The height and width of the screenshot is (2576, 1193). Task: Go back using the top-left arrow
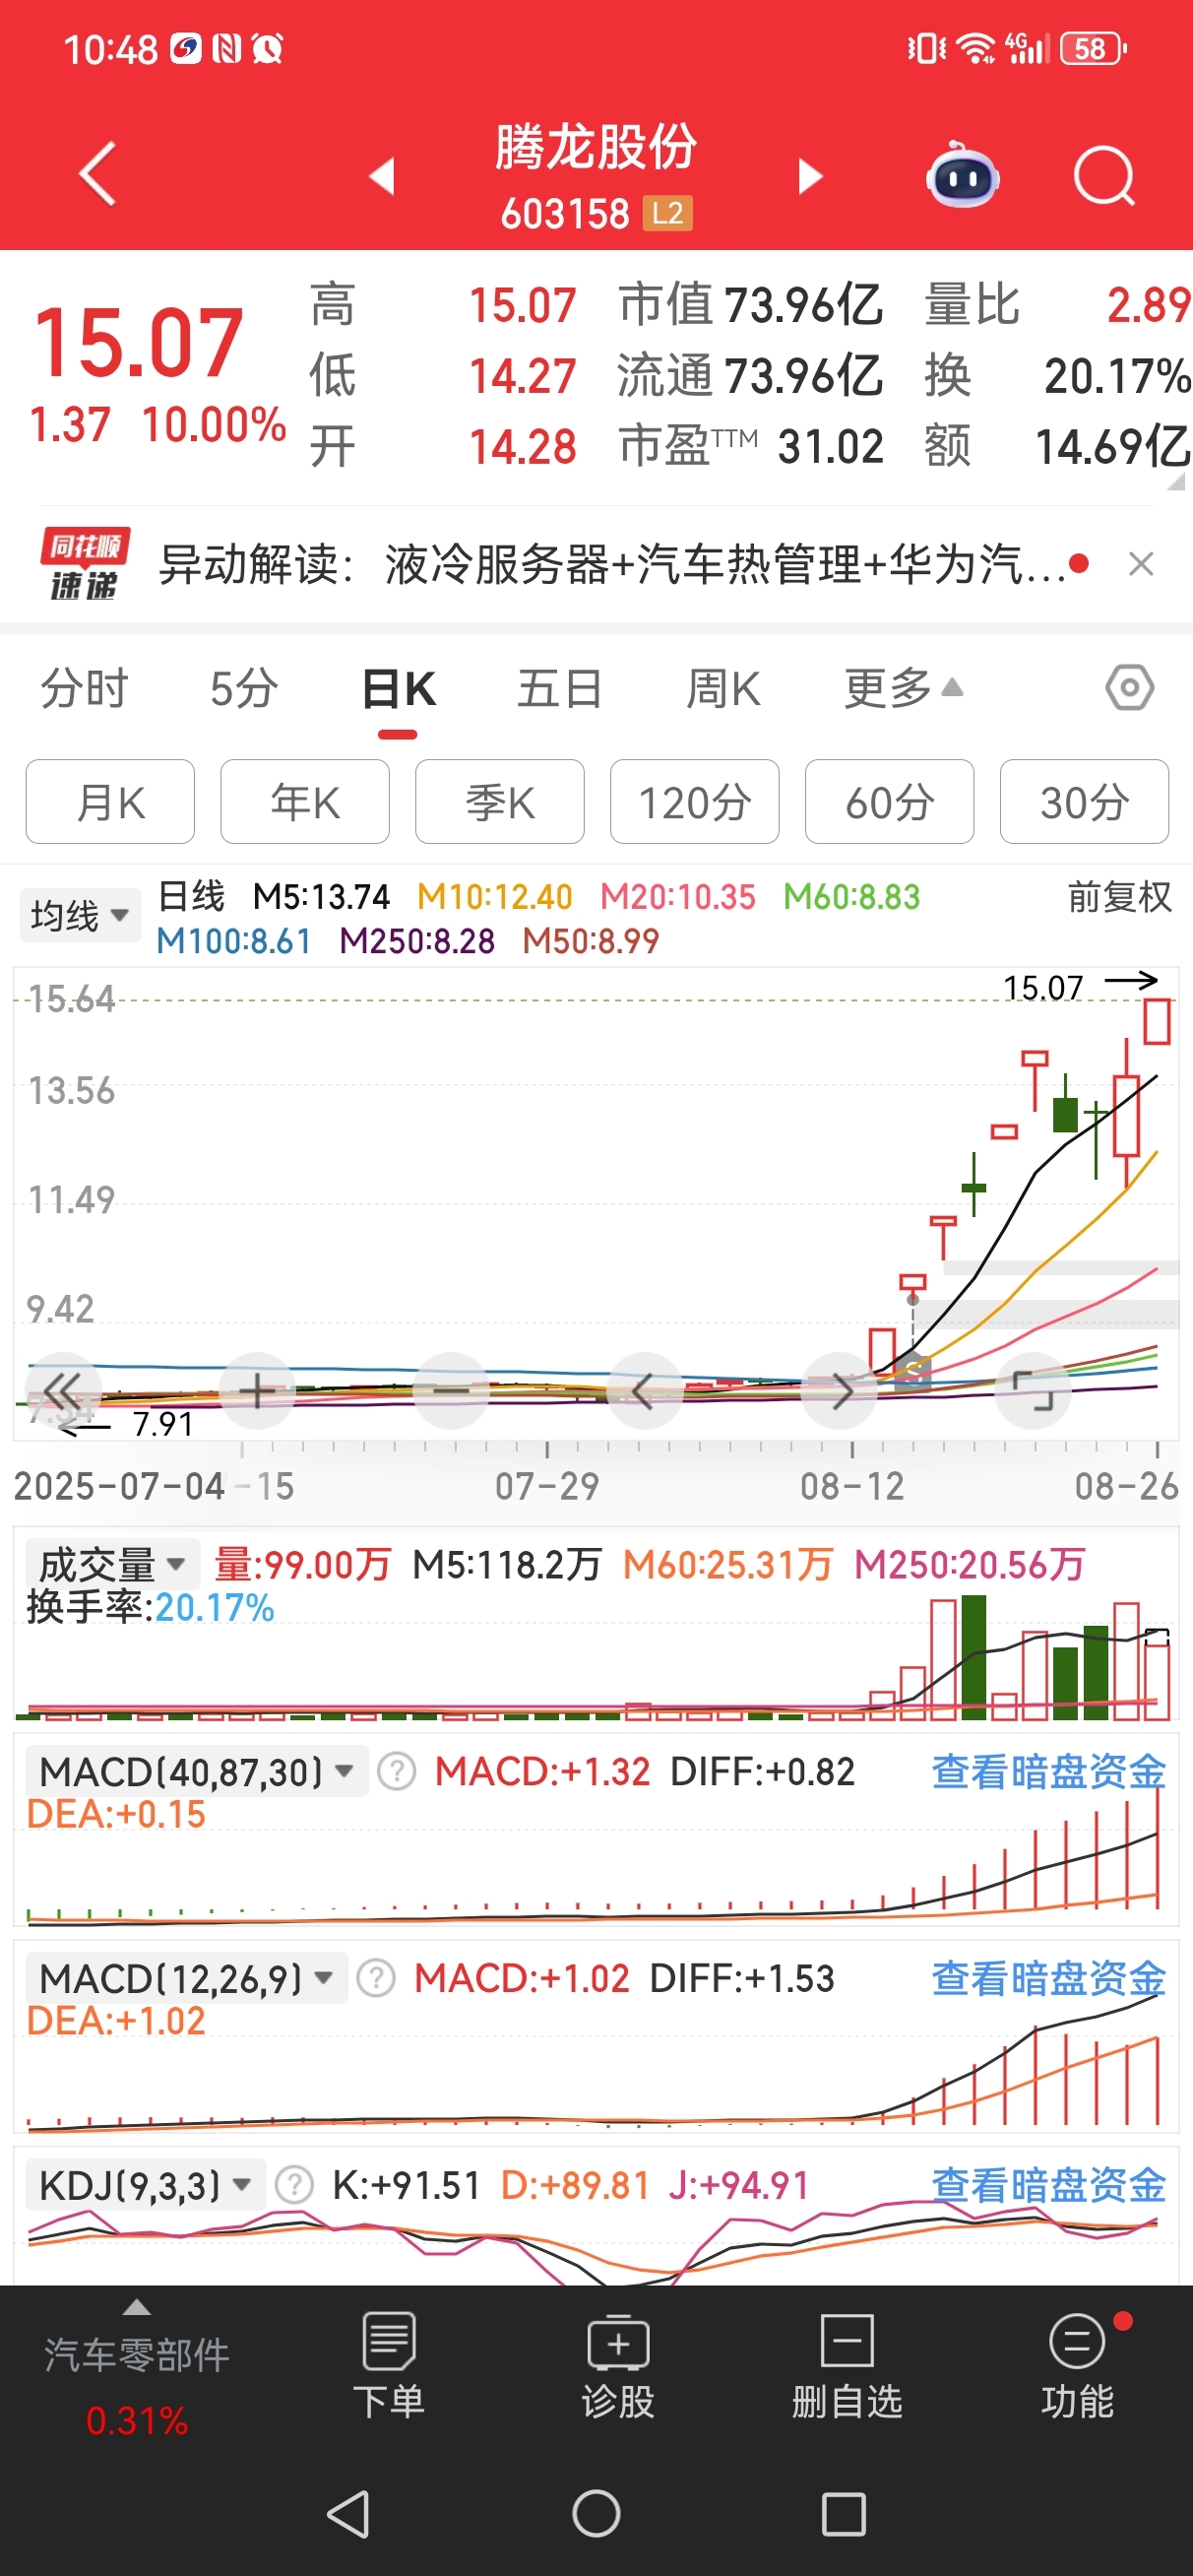(97, 175)
